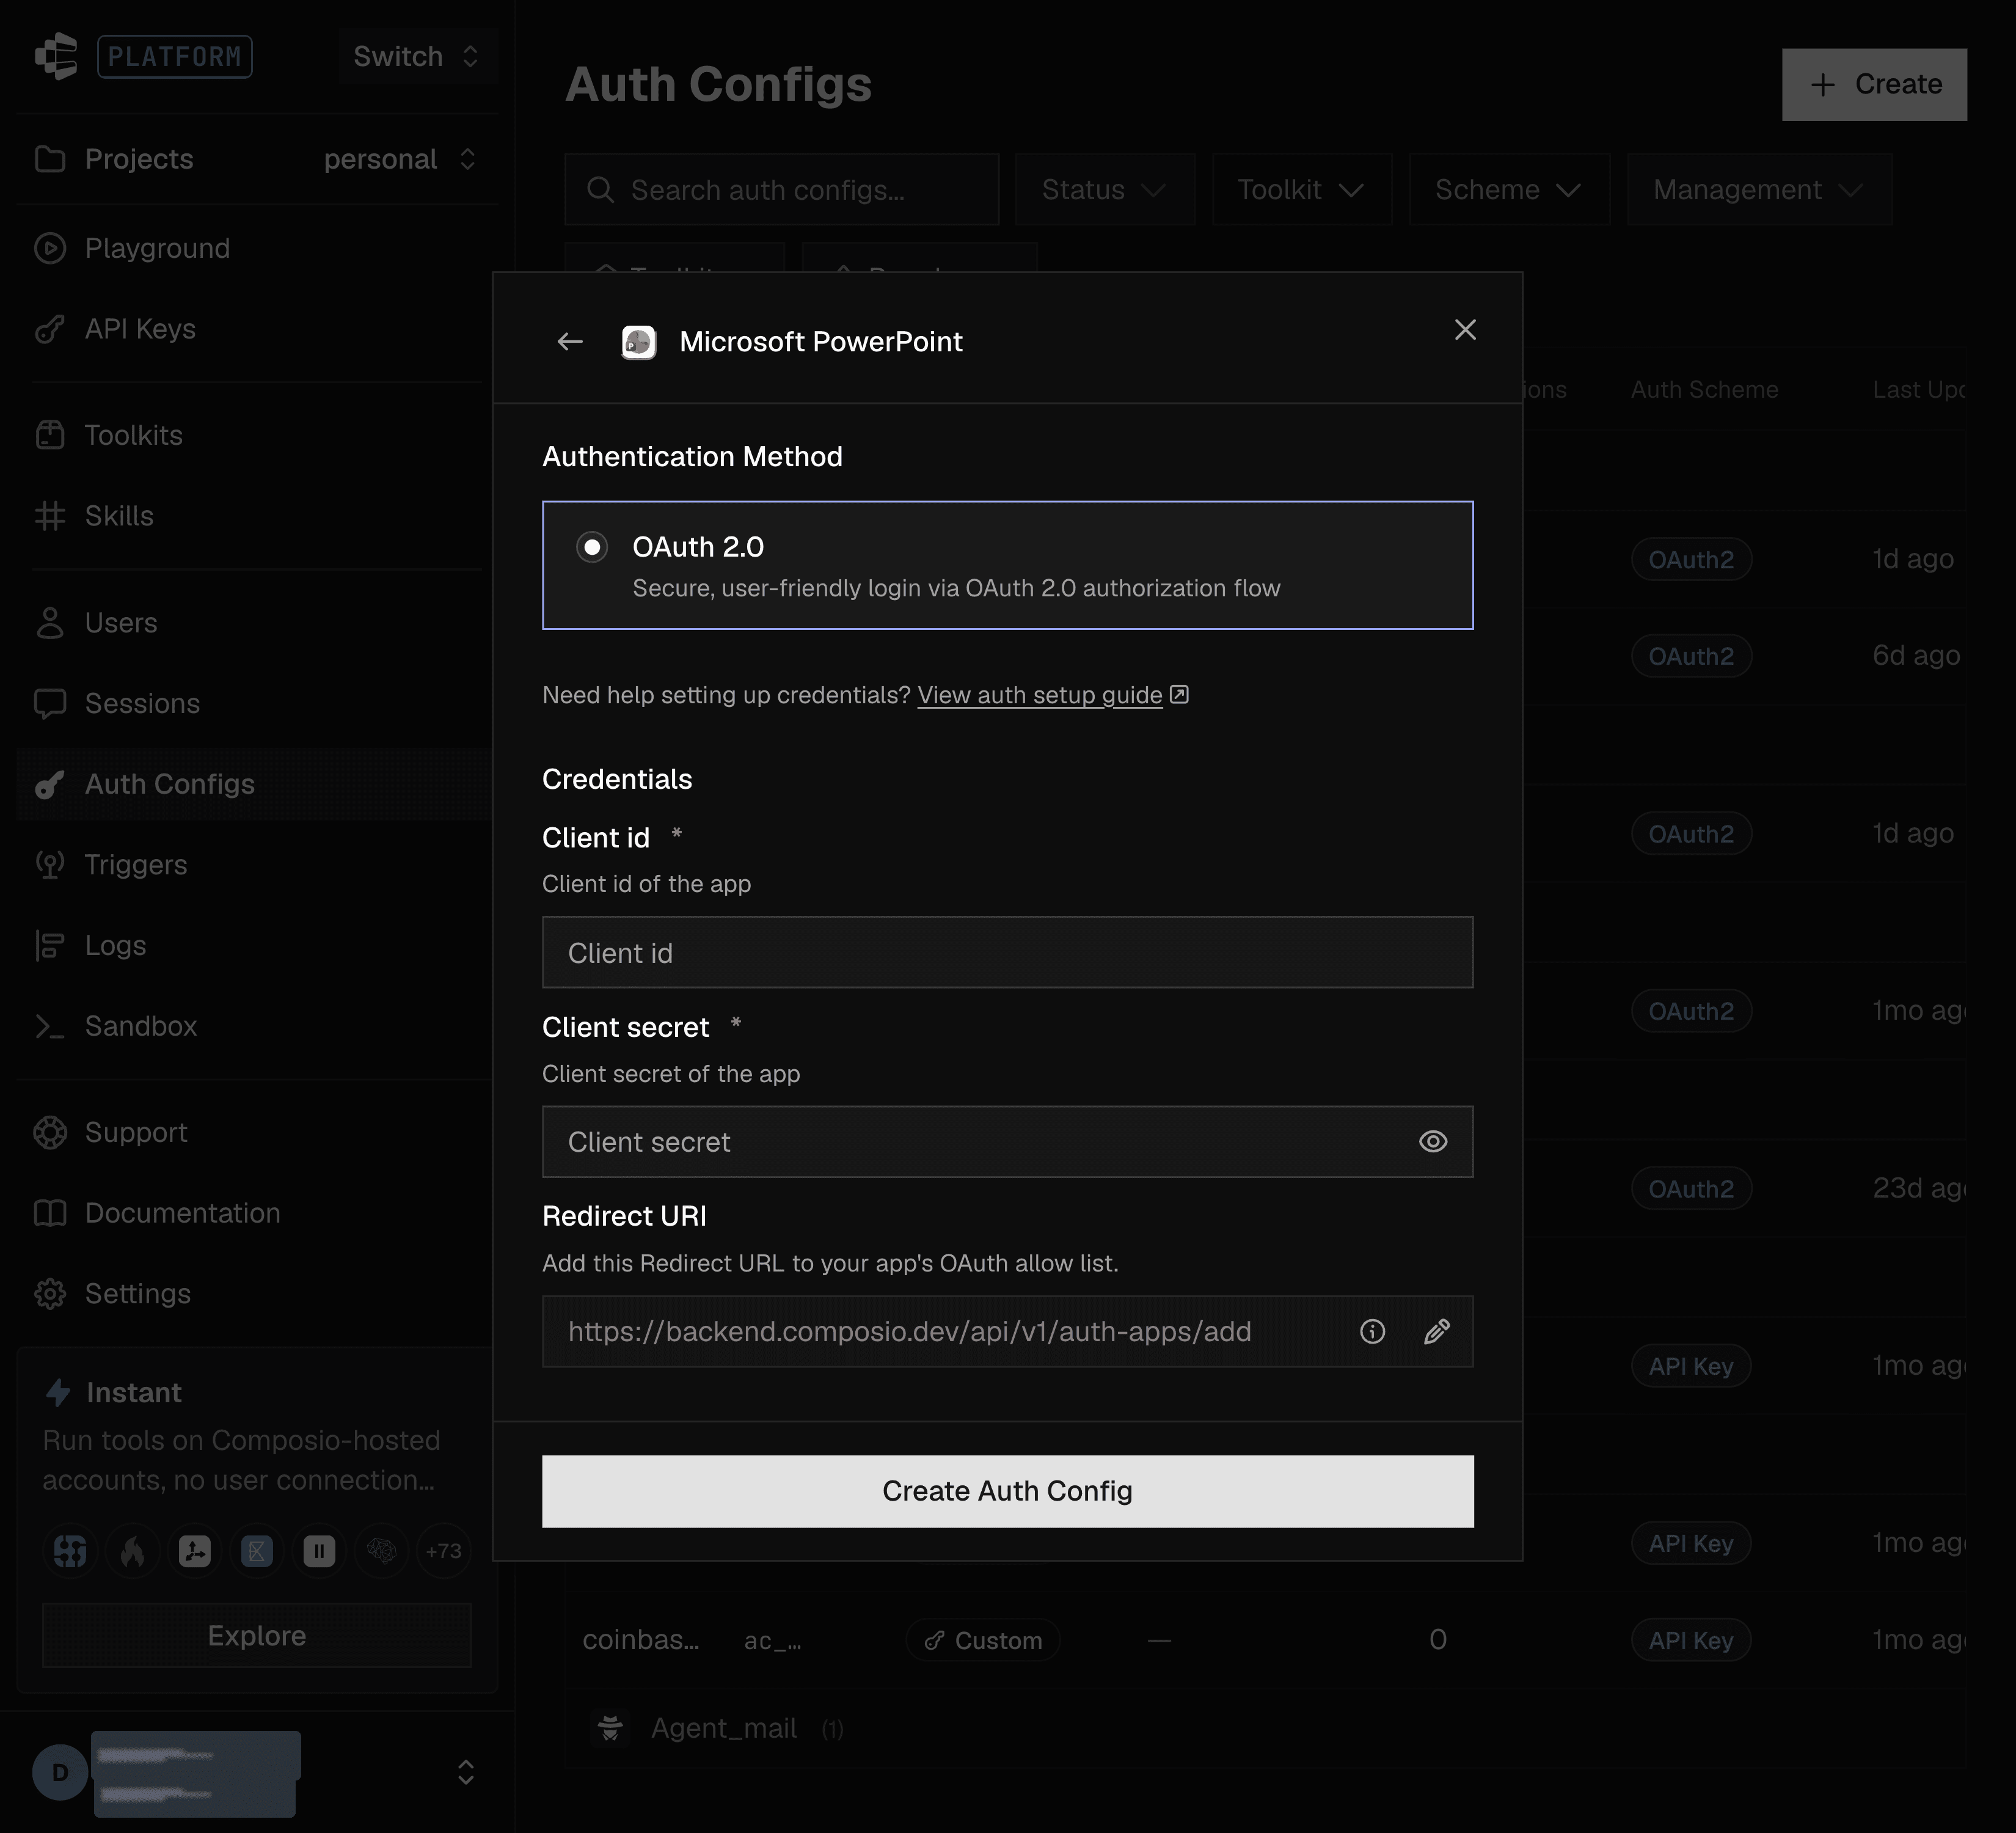The height and width of the screenshot is (1833, 2016).
Task: Click the Redirect URI info icon
Action: coord(1372,1331)
